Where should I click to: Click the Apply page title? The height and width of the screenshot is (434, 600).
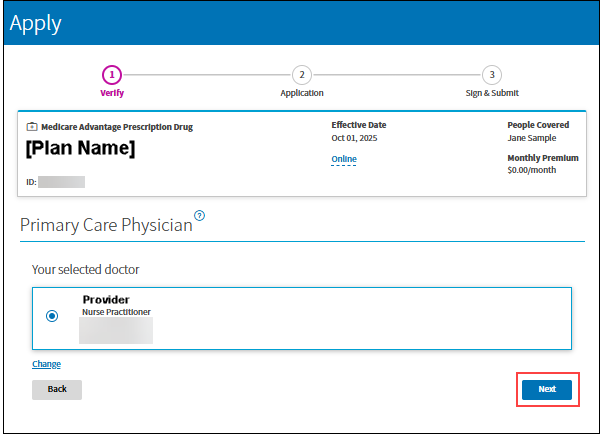[36, 23]
